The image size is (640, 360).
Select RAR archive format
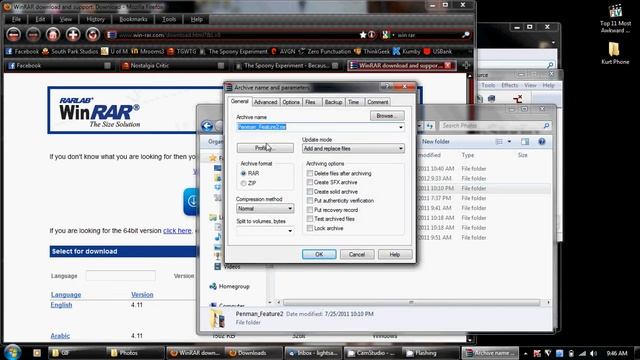point(243,173)
